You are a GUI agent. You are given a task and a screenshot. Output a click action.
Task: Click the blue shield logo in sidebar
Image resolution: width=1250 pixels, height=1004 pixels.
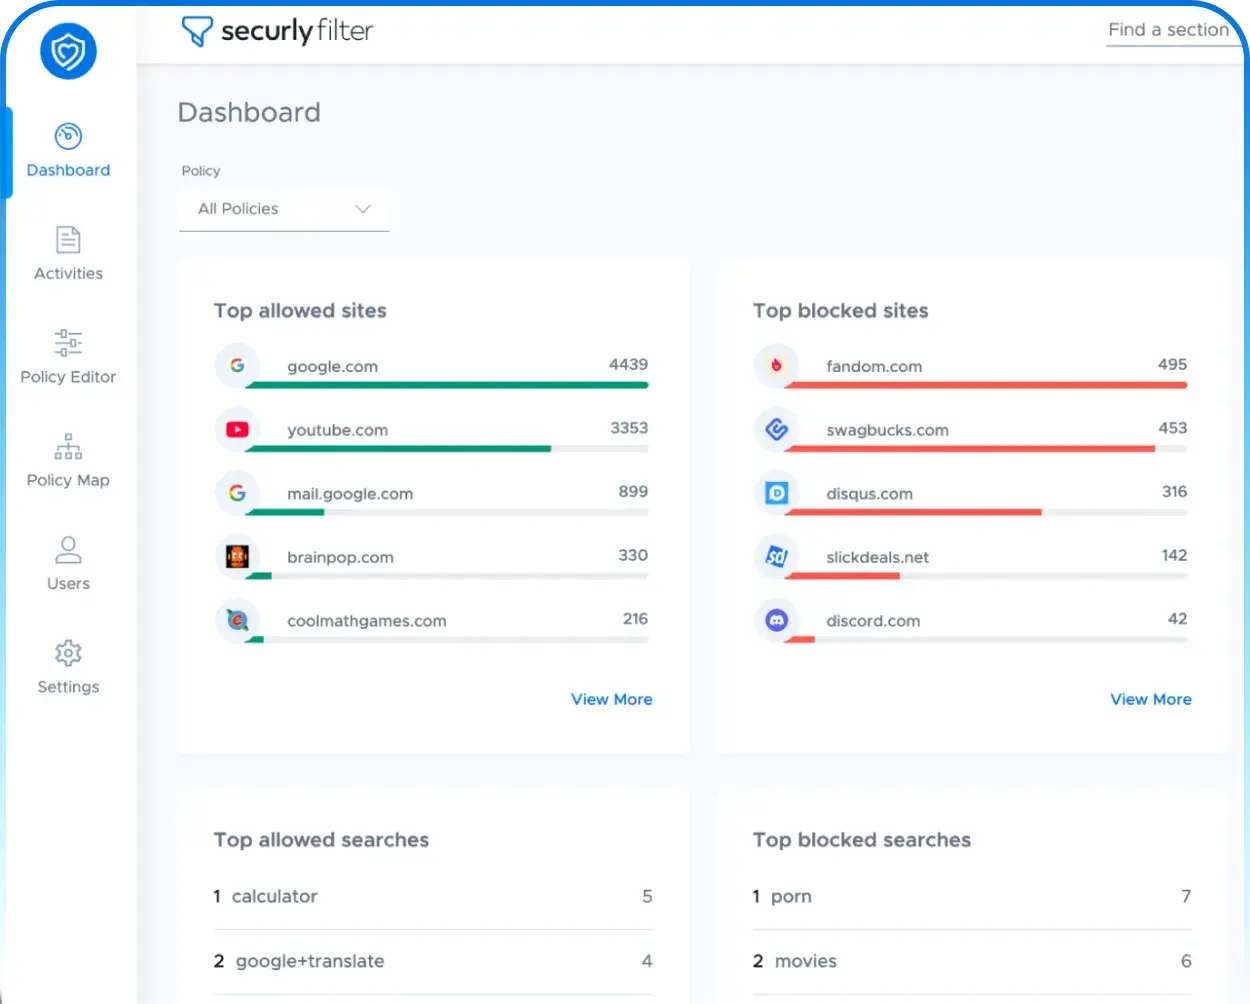(68, 51)
